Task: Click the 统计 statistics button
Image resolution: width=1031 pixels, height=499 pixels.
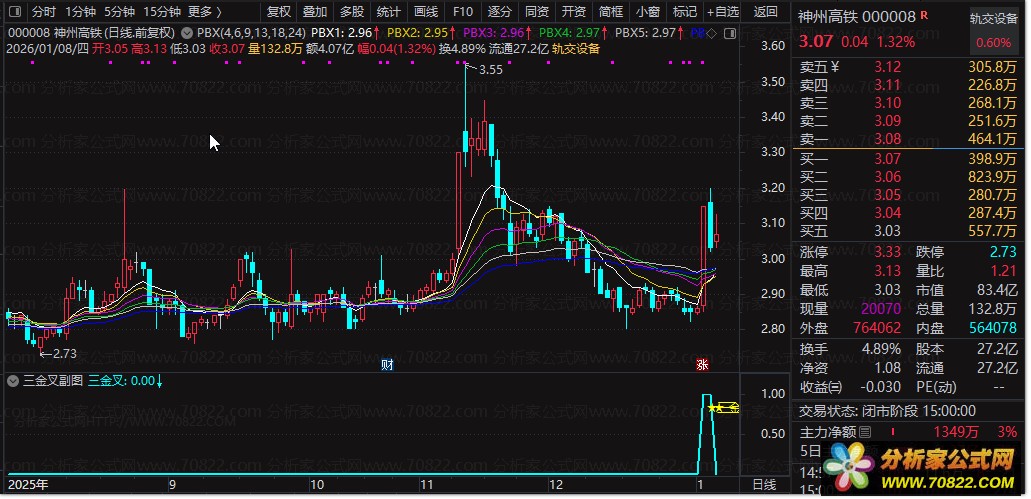Action: point(389,11)
